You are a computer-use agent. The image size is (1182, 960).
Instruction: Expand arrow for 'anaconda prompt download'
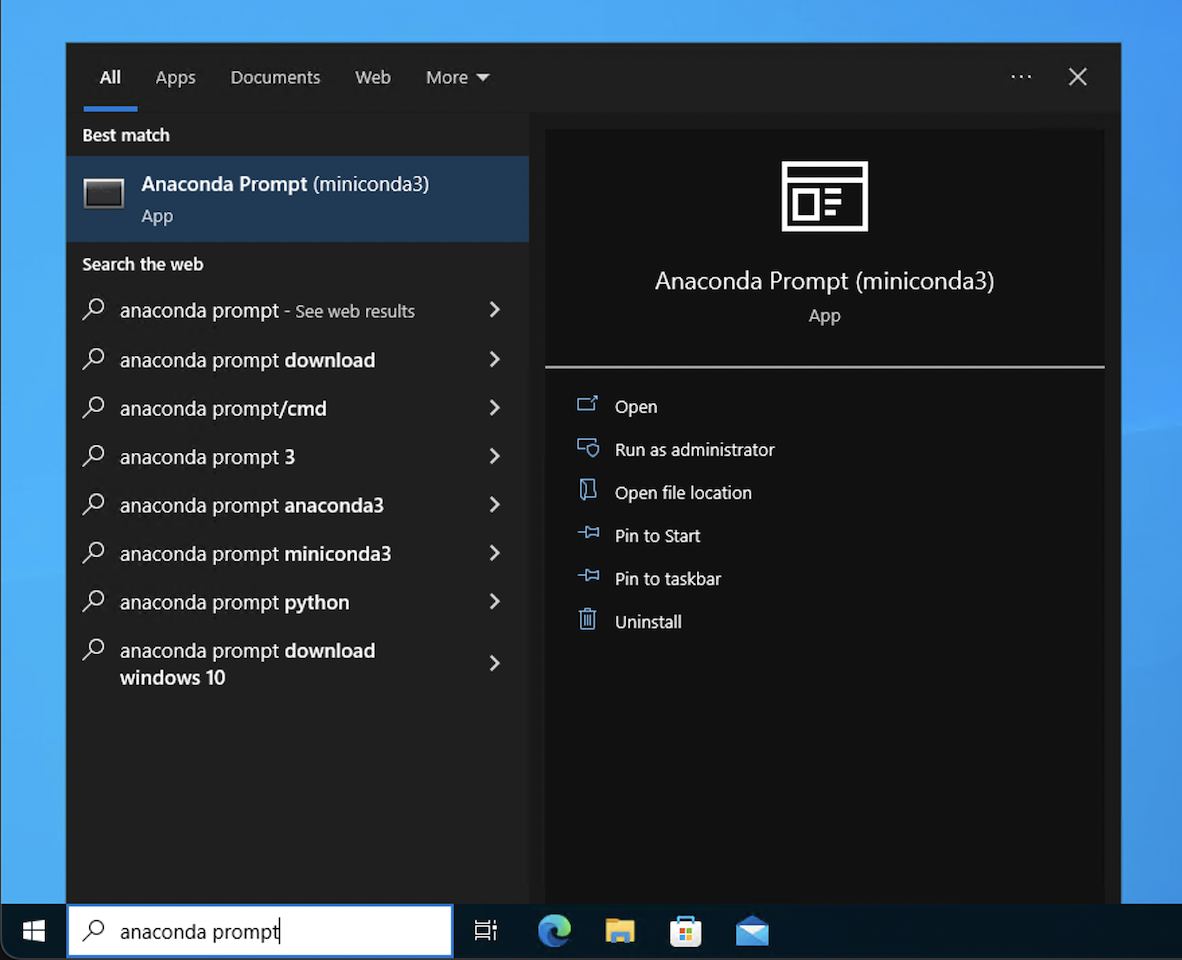tap(495, 359)
